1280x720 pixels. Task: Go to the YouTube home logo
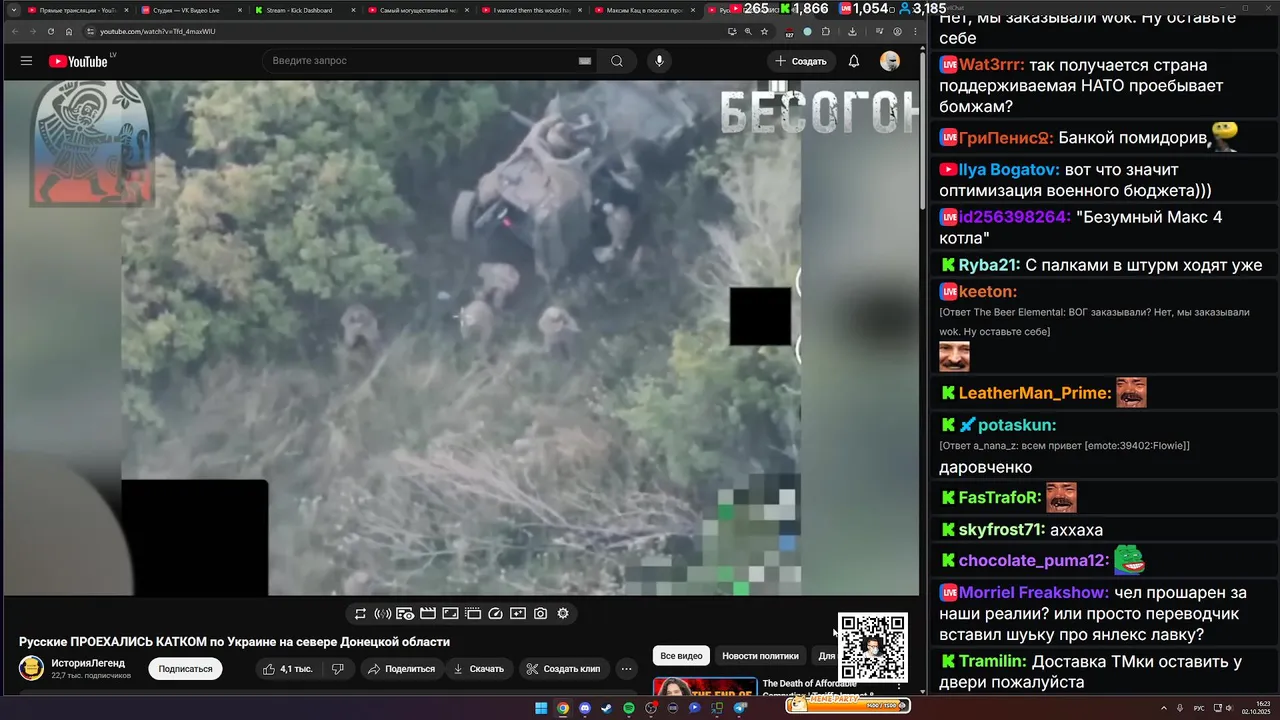[78, 61]
